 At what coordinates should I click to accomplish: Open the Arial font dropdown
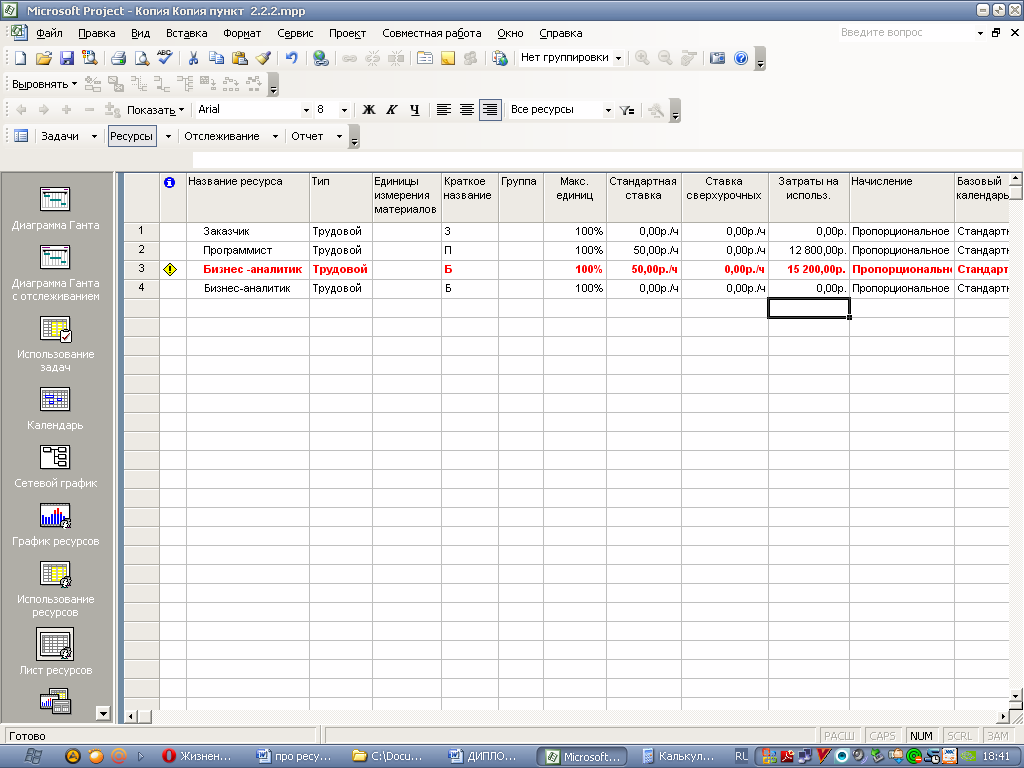[306, 110]
